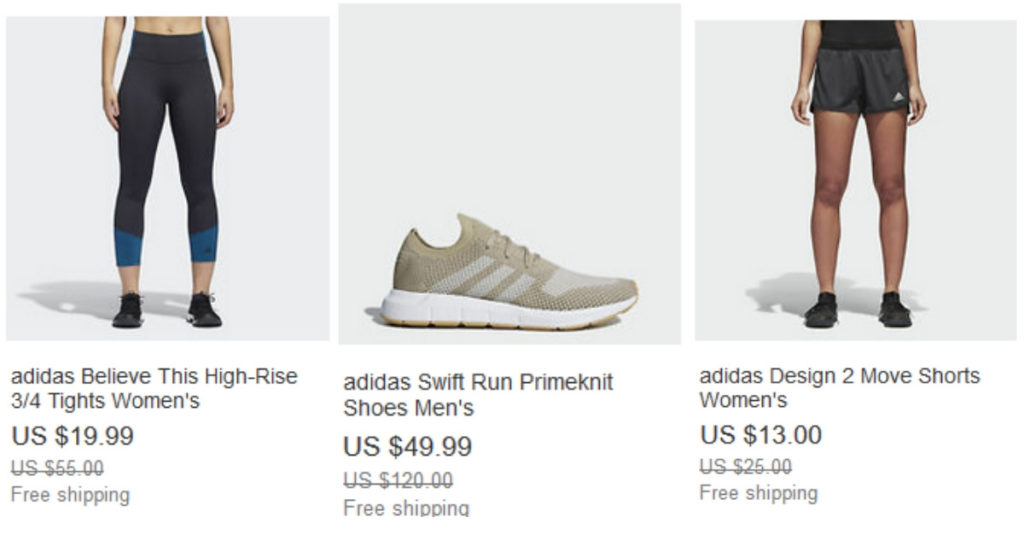This screenshot has height=540, width=1024.
Task: Click the adidas Believe This High-Rise Tights title
Action: coord(154,389)
